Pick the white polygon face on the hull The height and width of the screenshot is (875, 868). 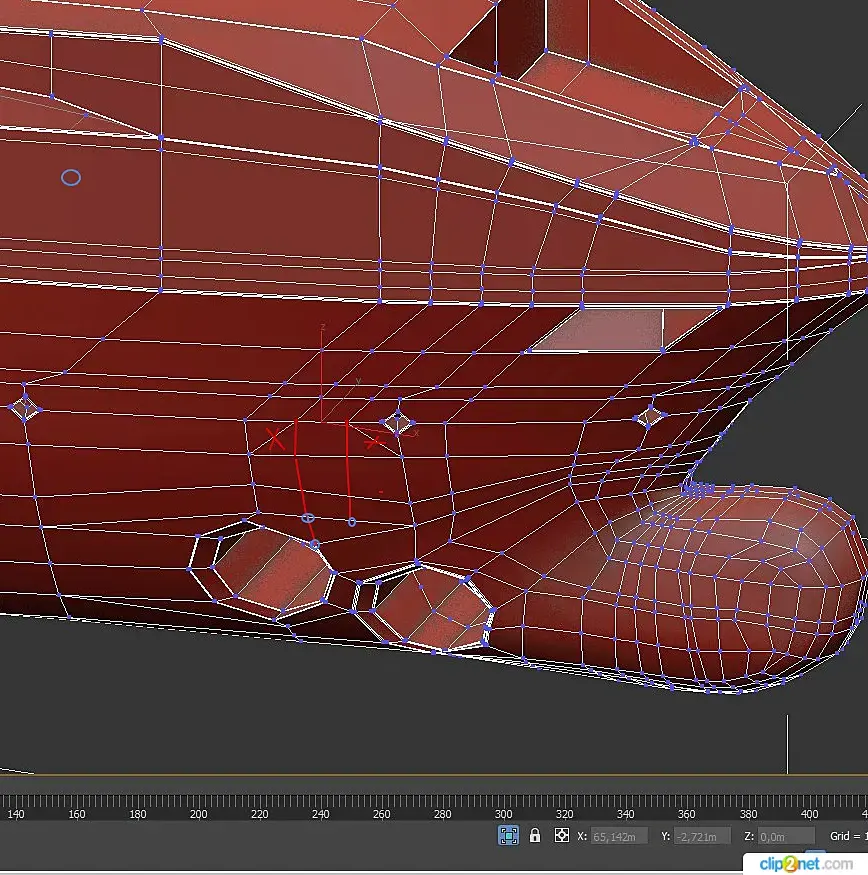point(607,330)
